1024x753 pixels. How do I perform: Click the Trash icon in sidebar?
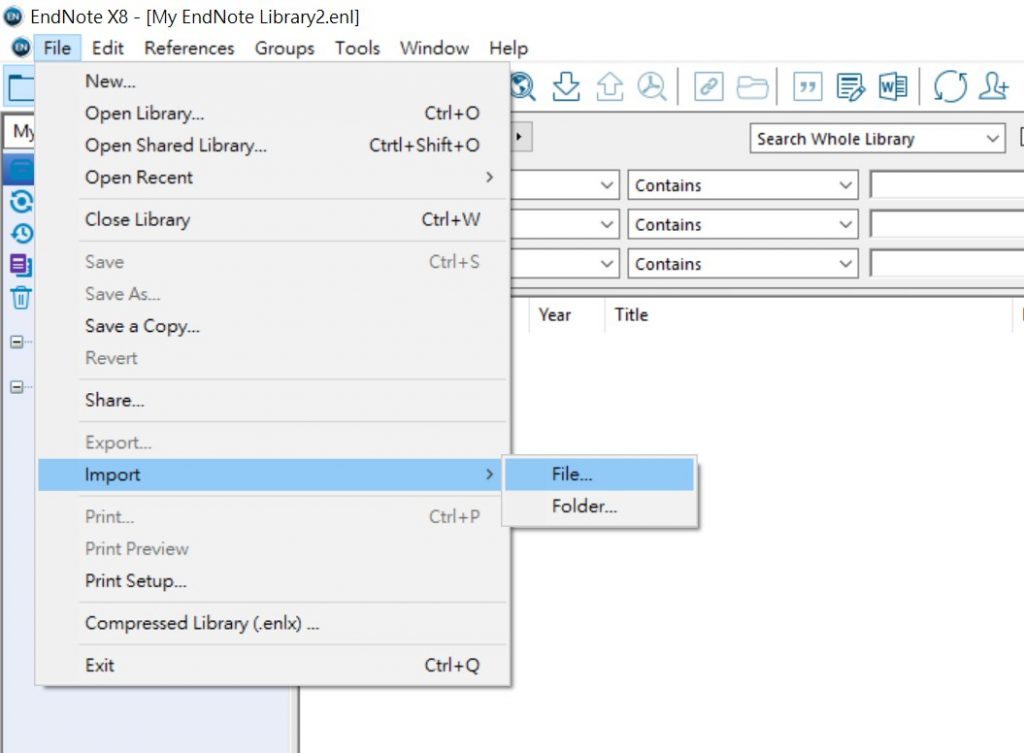(21, 298)
